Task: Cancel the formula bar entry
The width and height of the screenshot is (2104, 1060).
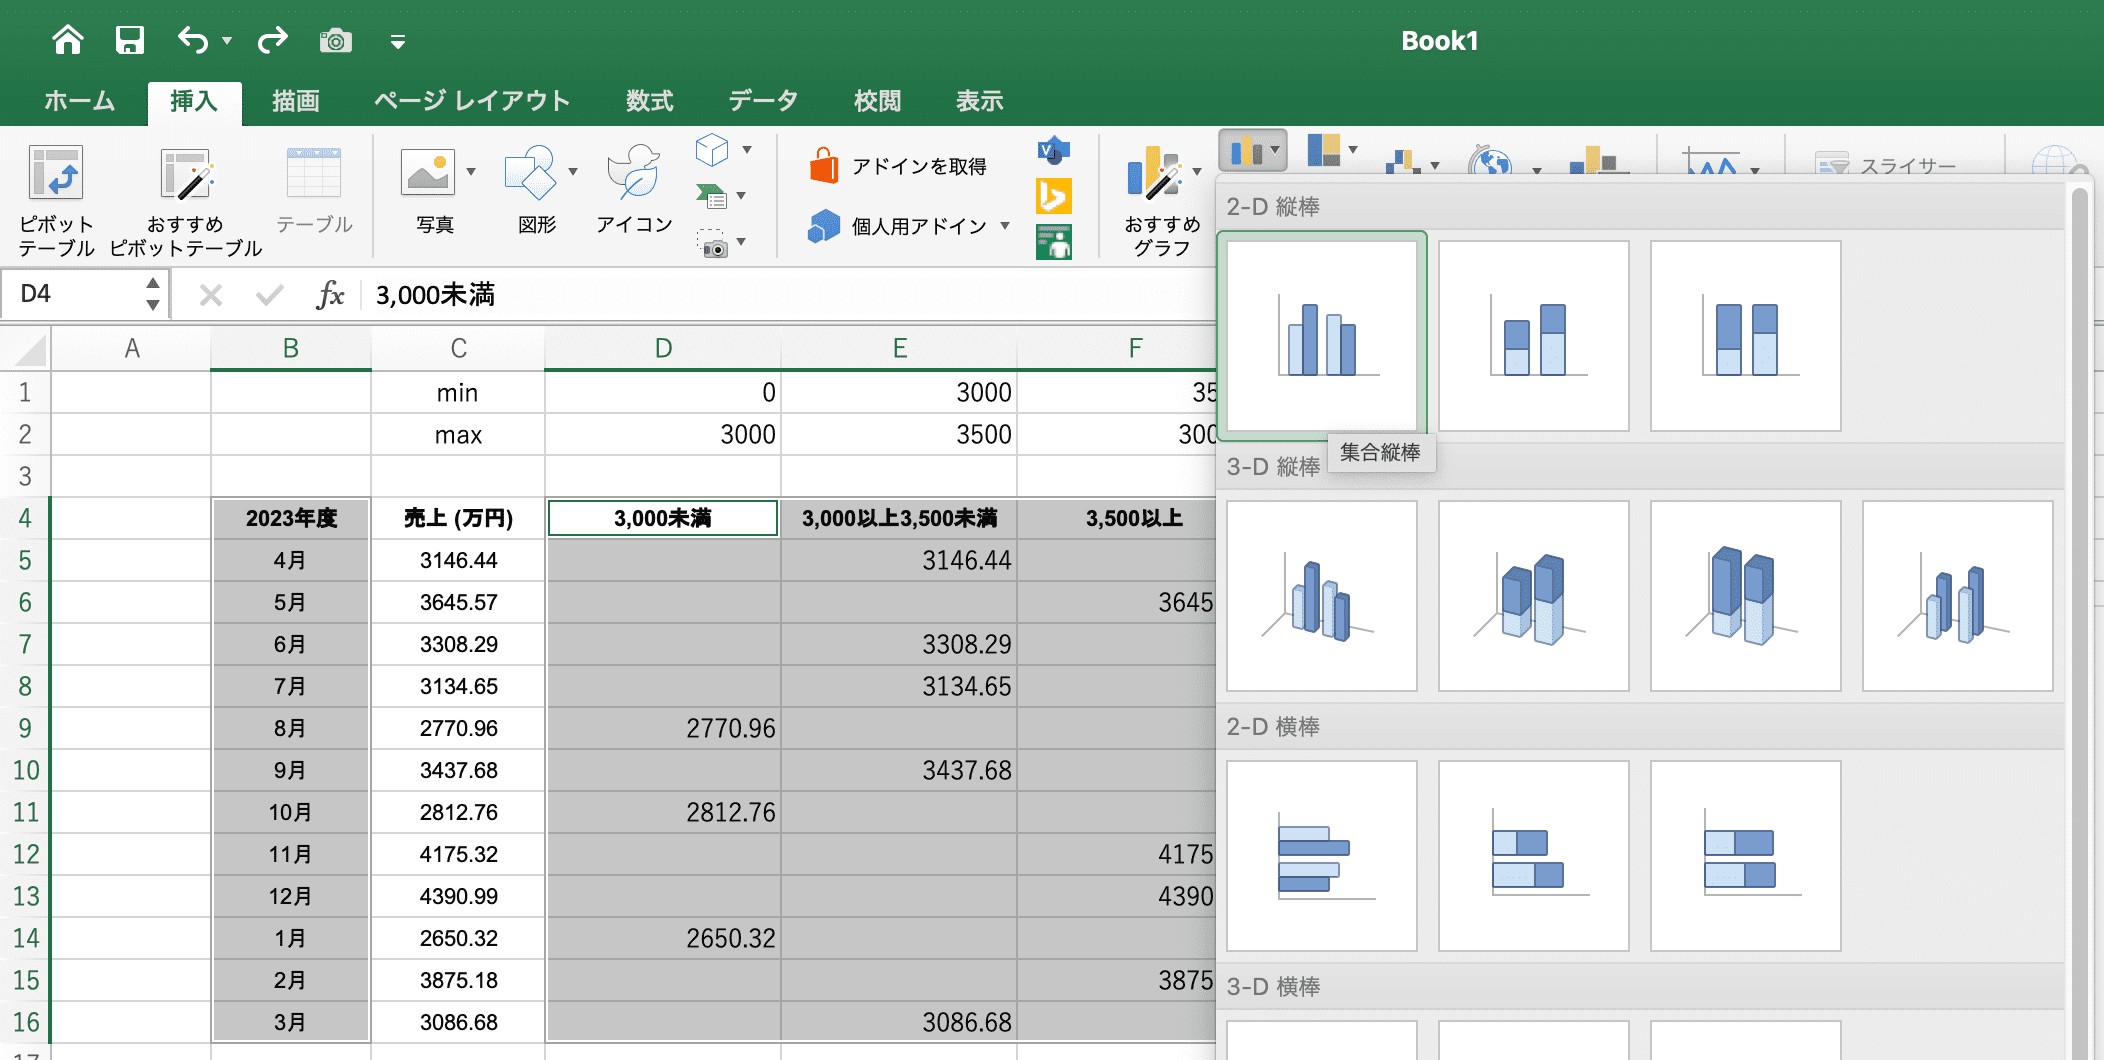Action: pos(211,295)
